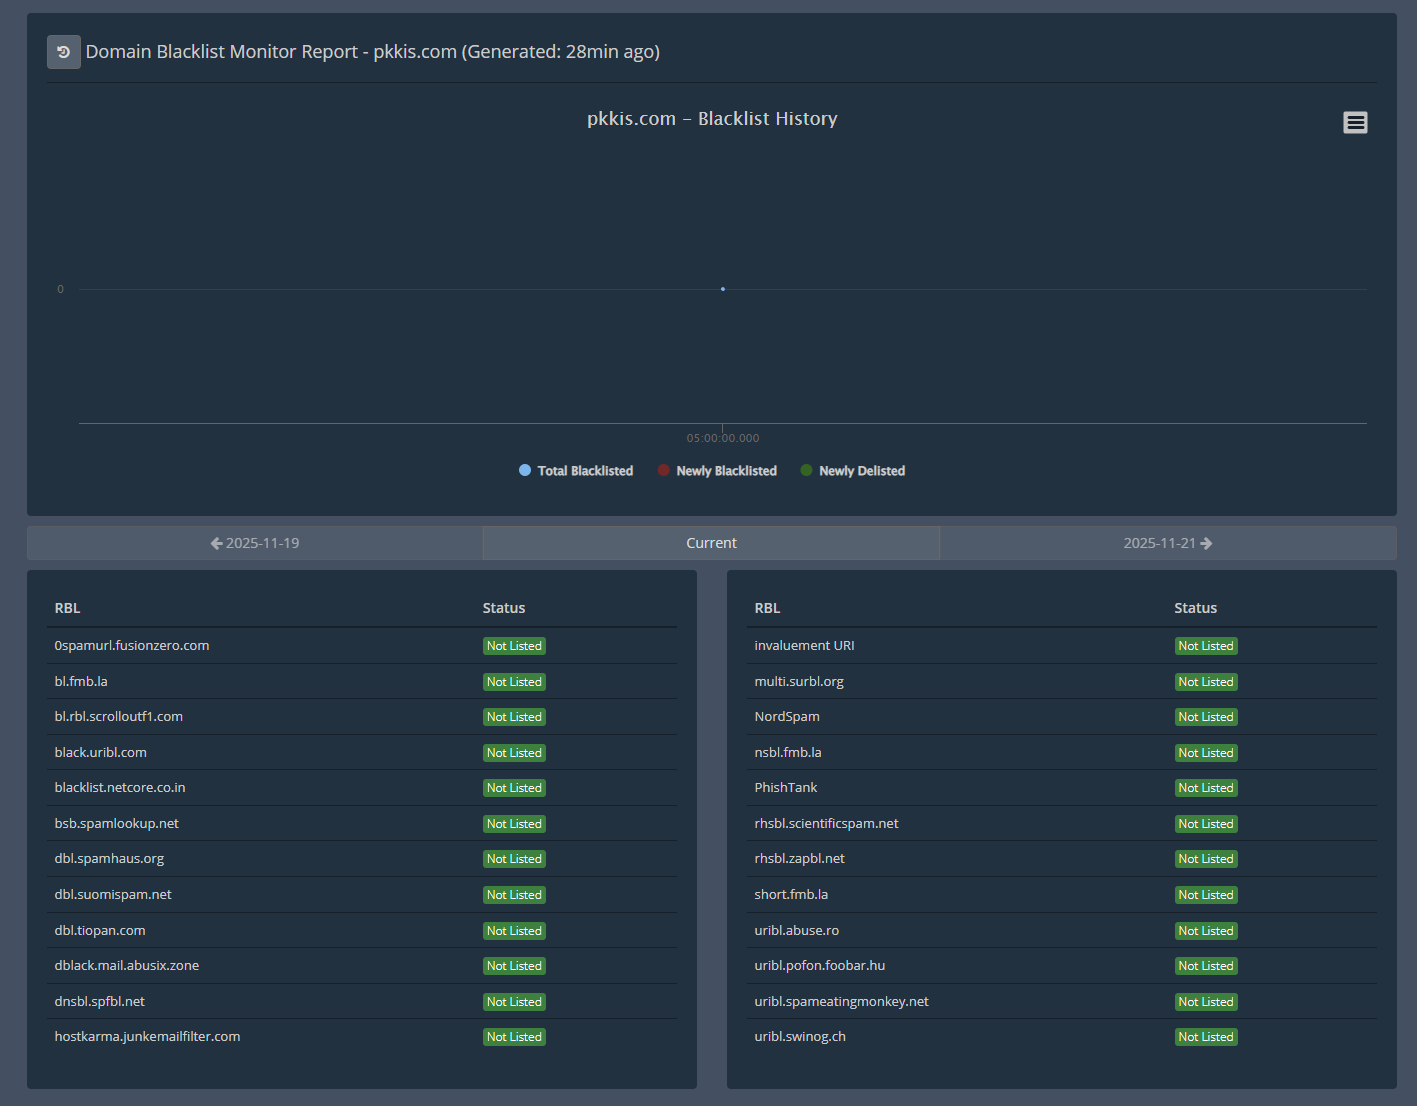
Task: Click the blue Total Blacklisted legend dot
Action: pyautogui.click(x=525, y=470)
